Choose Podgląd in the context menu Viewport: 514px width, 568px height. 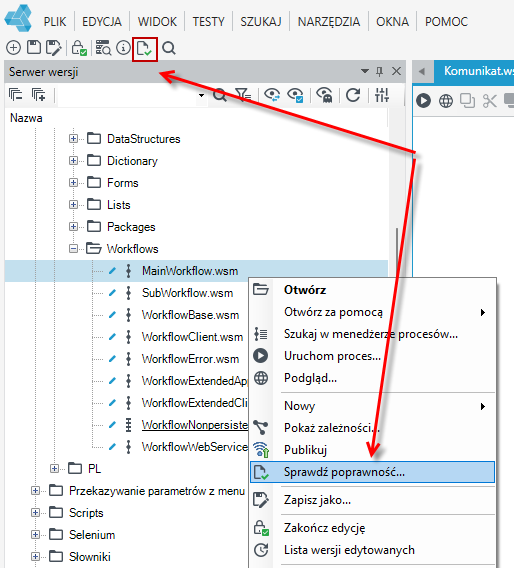point(372,378)
